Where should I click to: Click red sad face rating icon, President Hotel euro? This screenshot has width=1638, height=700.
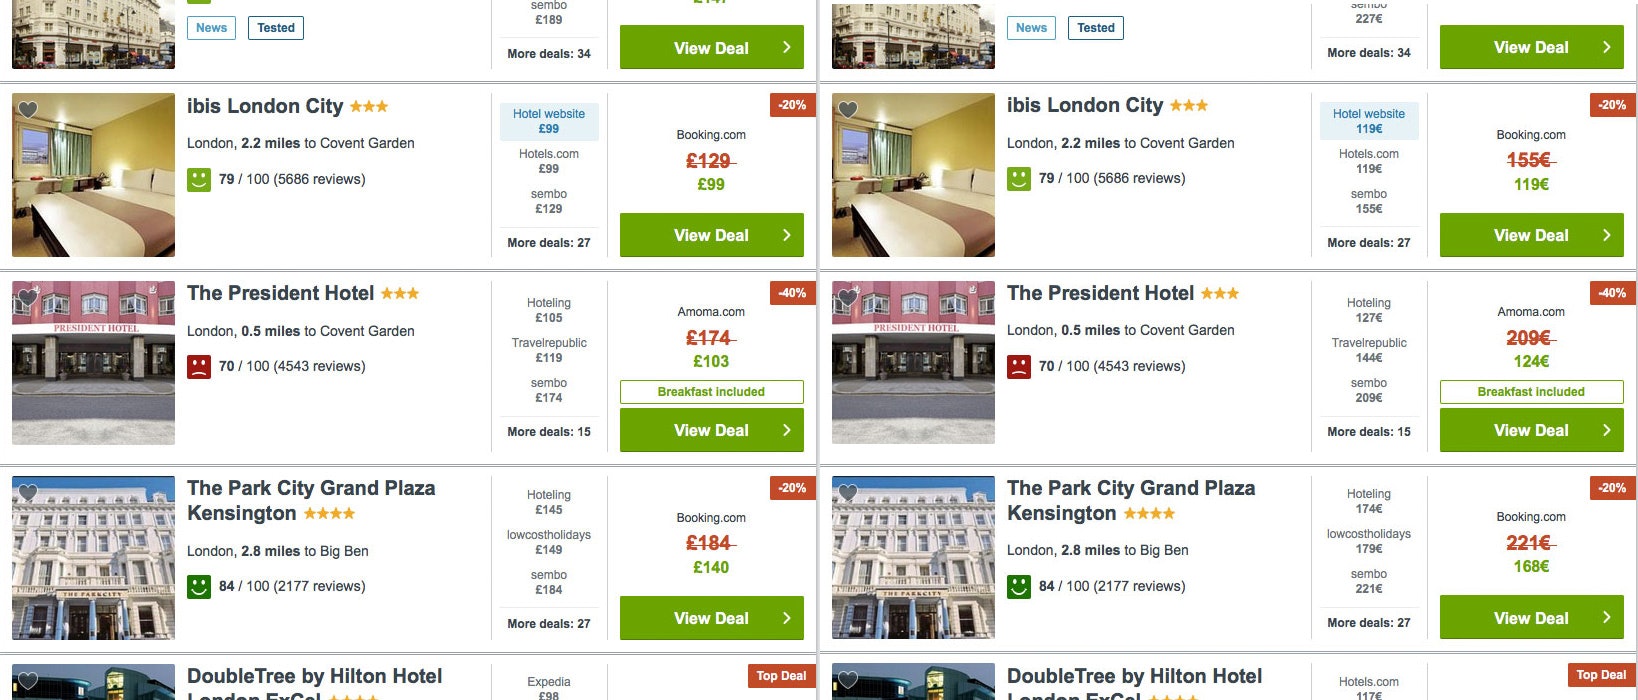tap(1019, 367)
